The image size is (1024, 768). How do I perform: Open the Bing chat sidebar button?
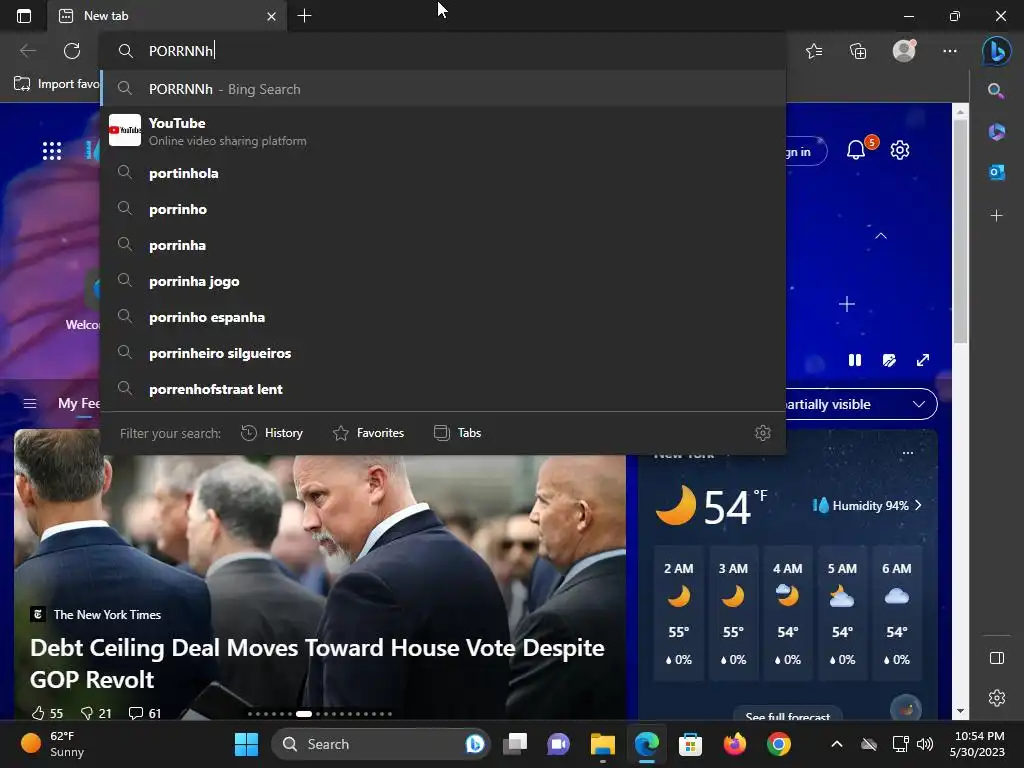click(997, 51)
